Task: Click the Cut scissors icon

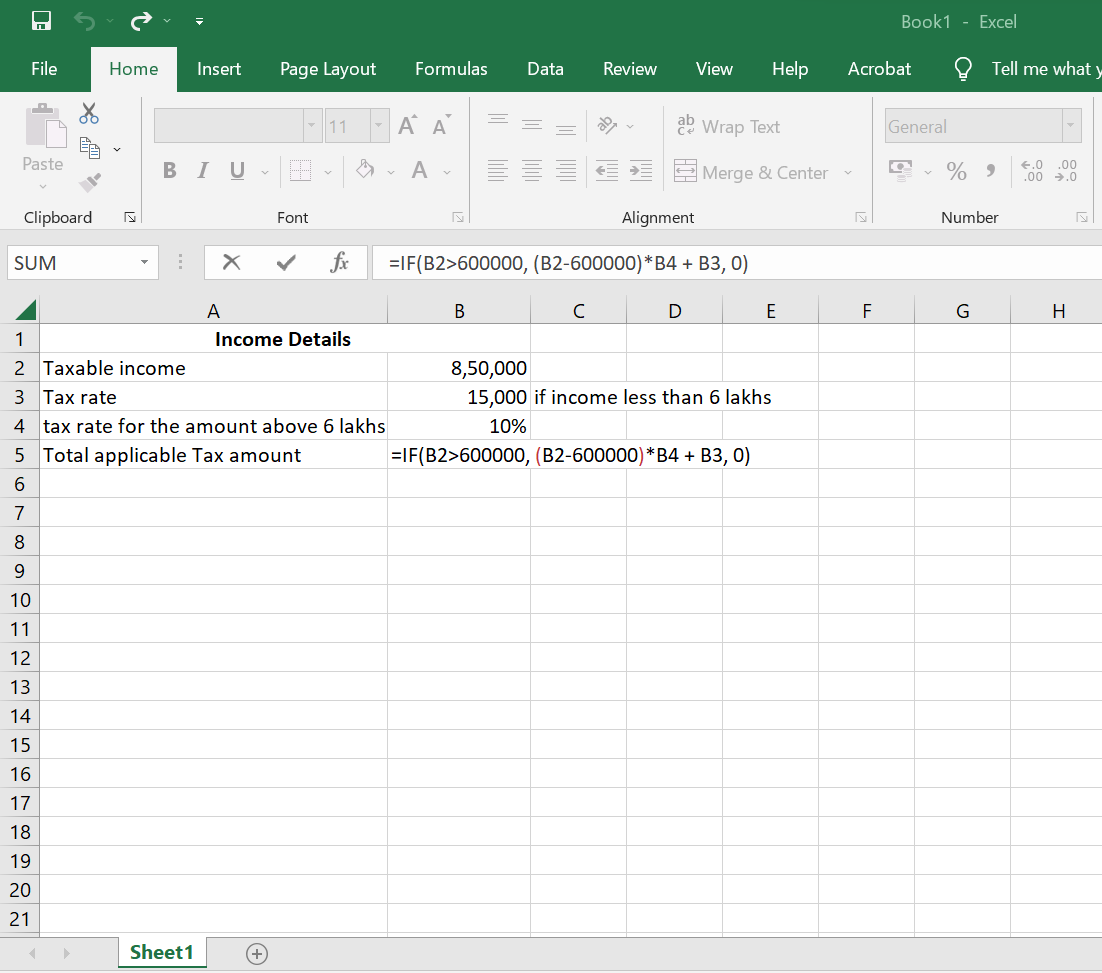Action: click(x=89, y=113)
